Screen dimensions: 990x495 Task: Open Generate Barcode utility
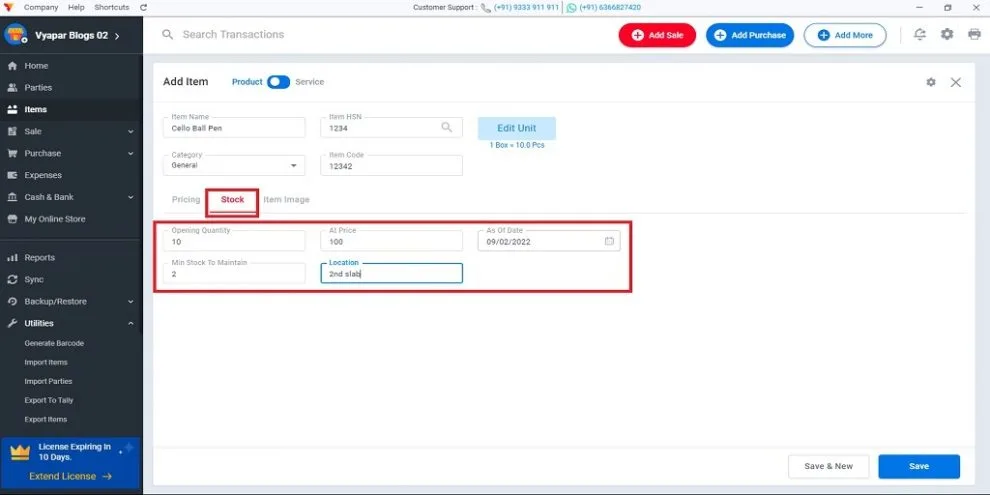point(54,343)
